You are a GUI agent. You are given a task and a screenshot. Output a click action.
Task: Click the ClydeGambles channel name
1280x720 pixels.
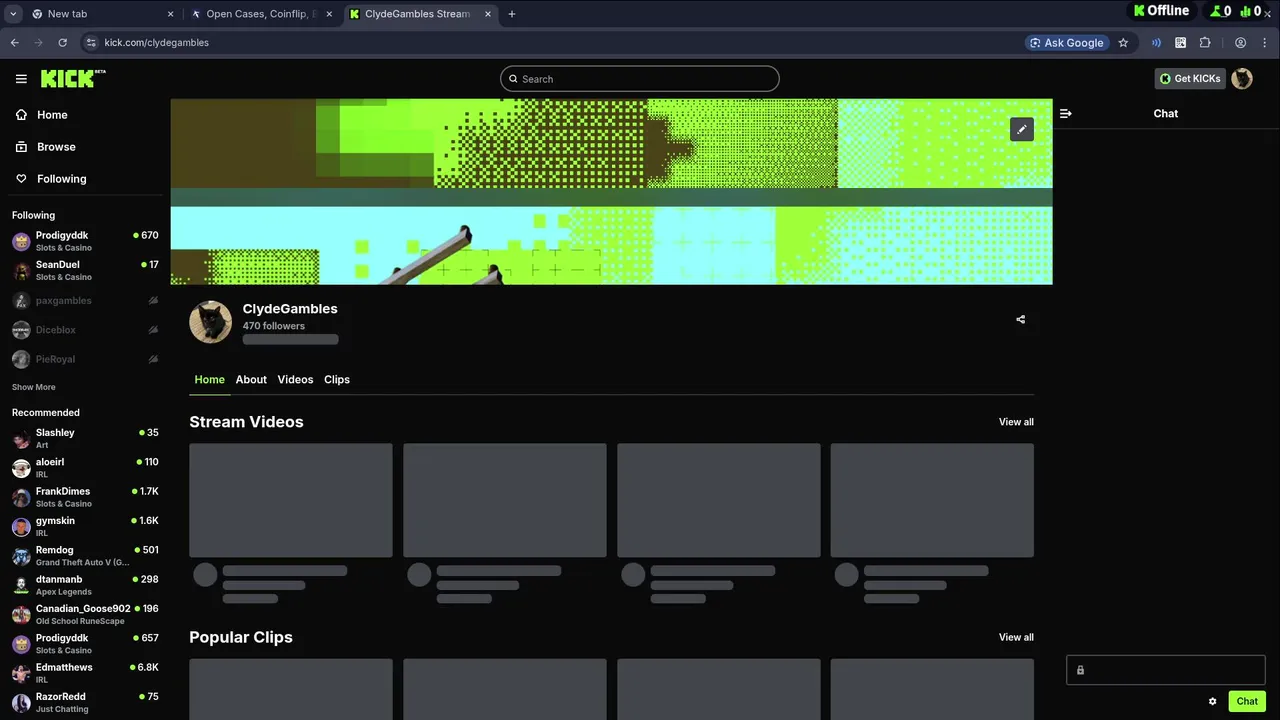click(x=290, y=309)
